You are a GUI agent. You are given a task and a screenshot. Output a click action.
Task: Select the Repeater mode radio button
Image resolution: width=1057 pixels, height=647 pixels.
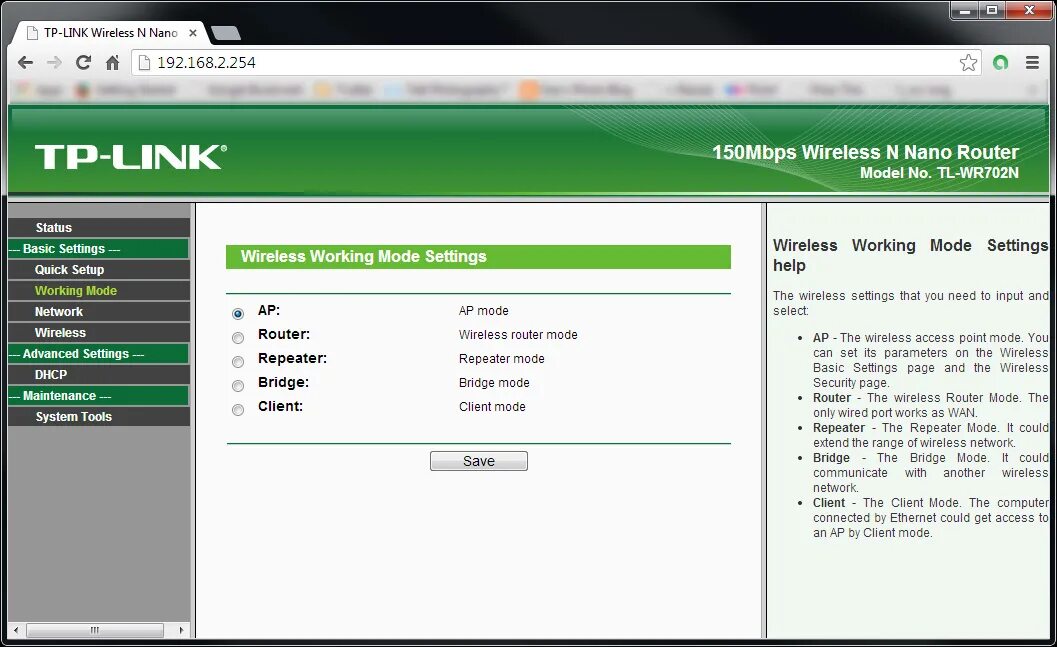(238, 362)
